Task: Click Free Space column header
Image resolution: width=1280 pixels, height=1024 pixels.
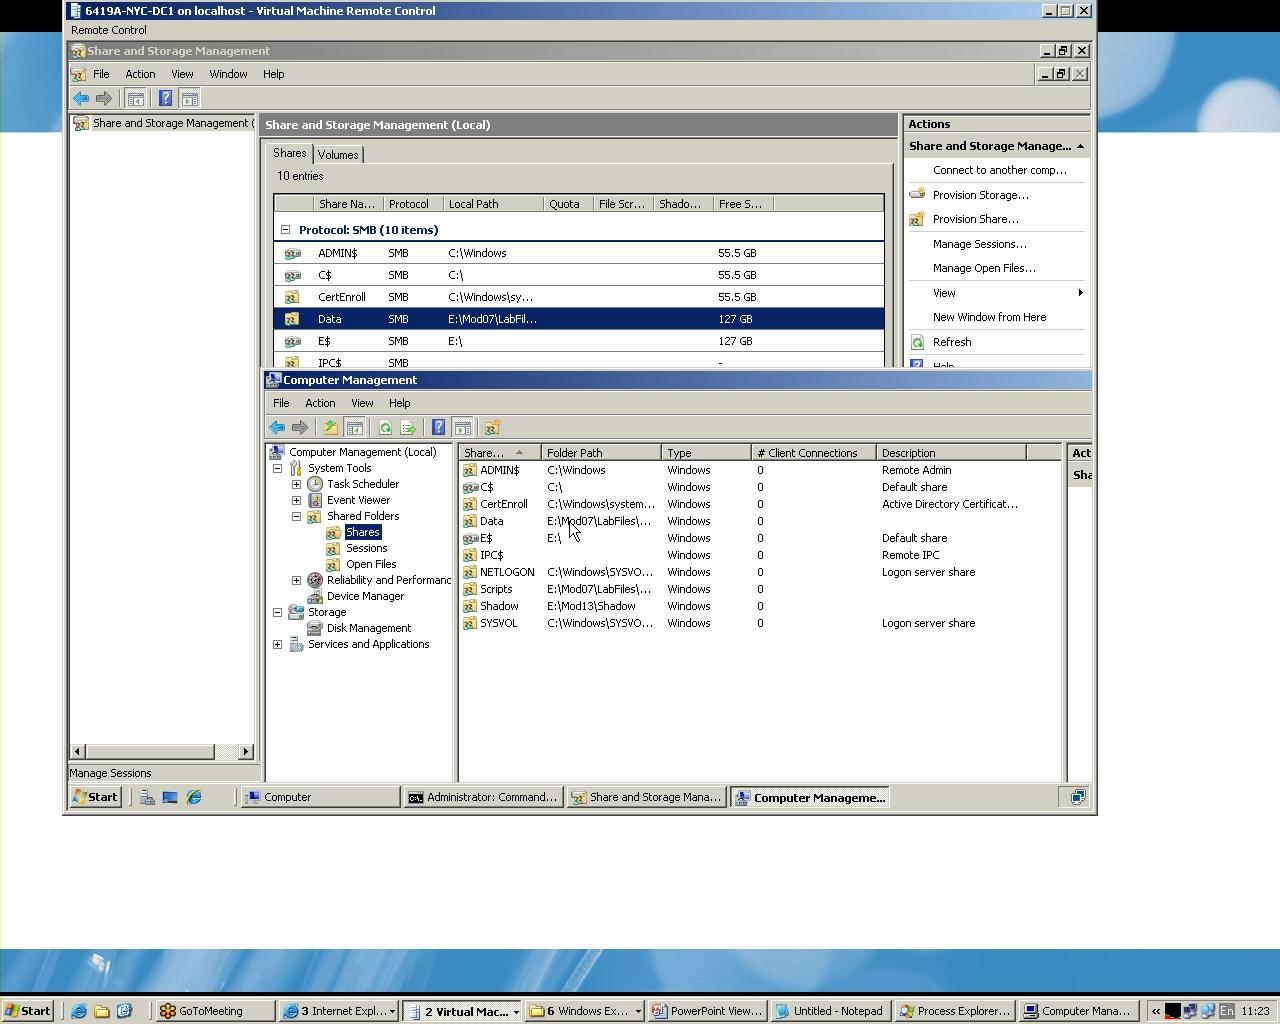Action: point(743,204)
